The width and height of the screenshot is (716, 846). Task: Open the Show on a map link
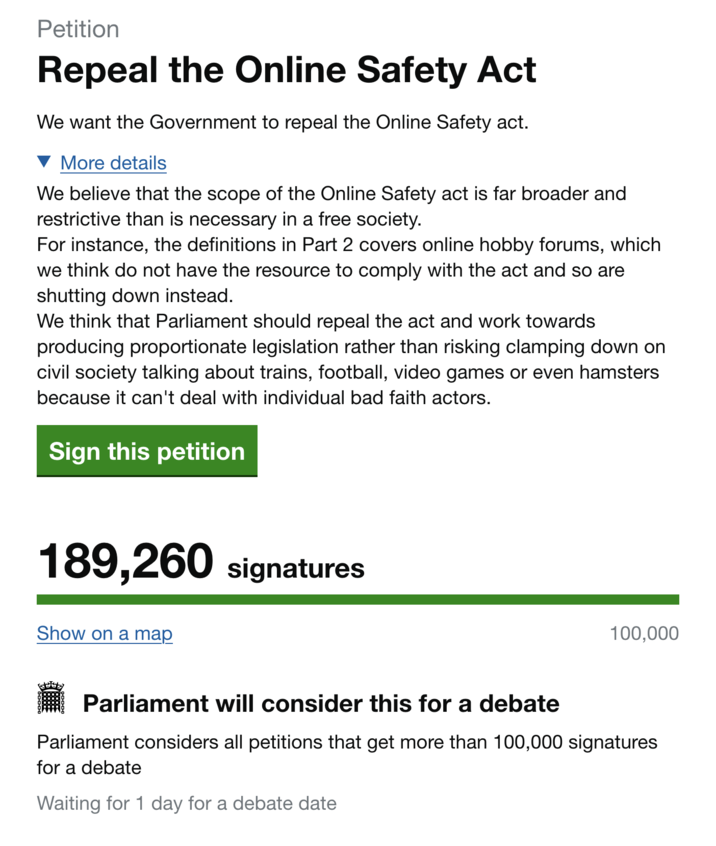click(x=104, y=634)
